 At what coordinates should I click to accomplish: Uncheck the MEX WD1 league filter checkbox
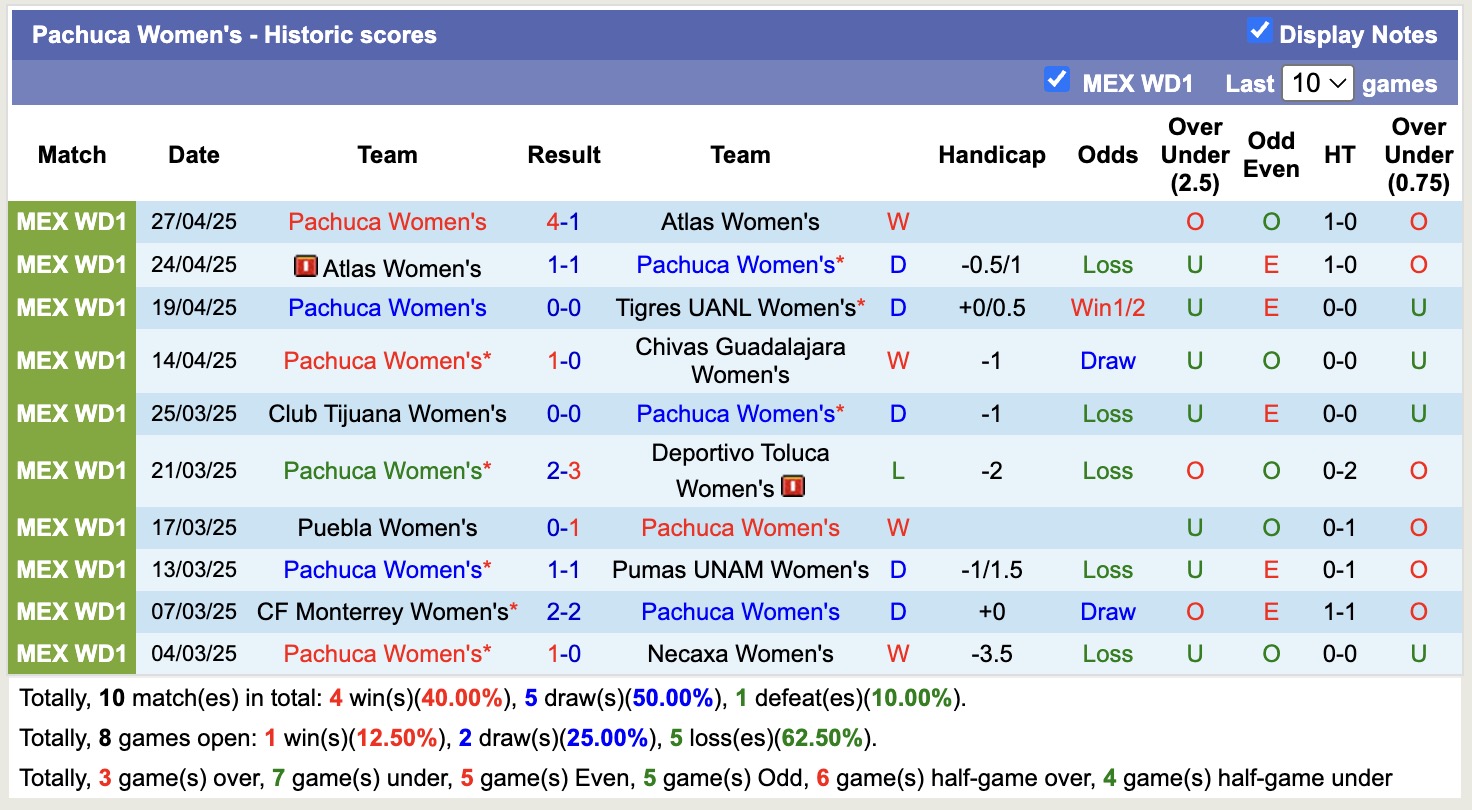1056,80
